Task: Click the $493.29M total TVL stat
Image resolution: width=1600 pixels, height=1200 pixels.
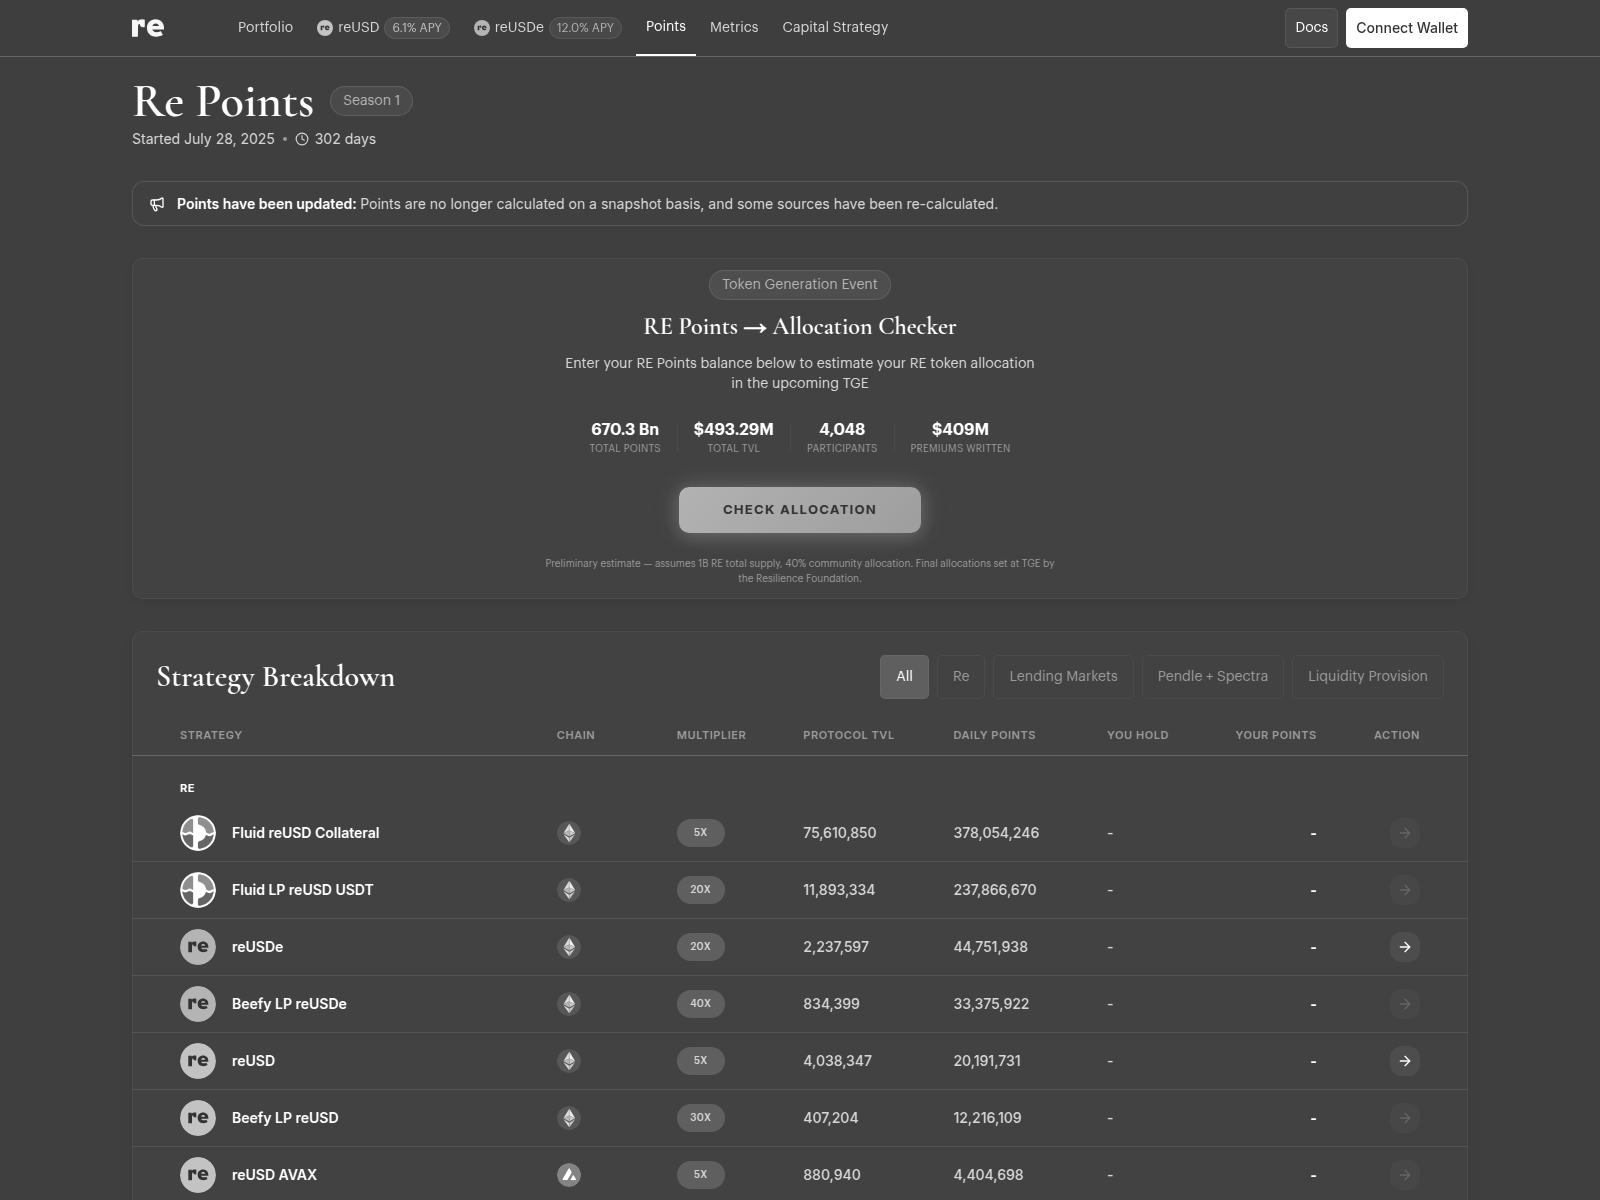Action: [734, 438]
